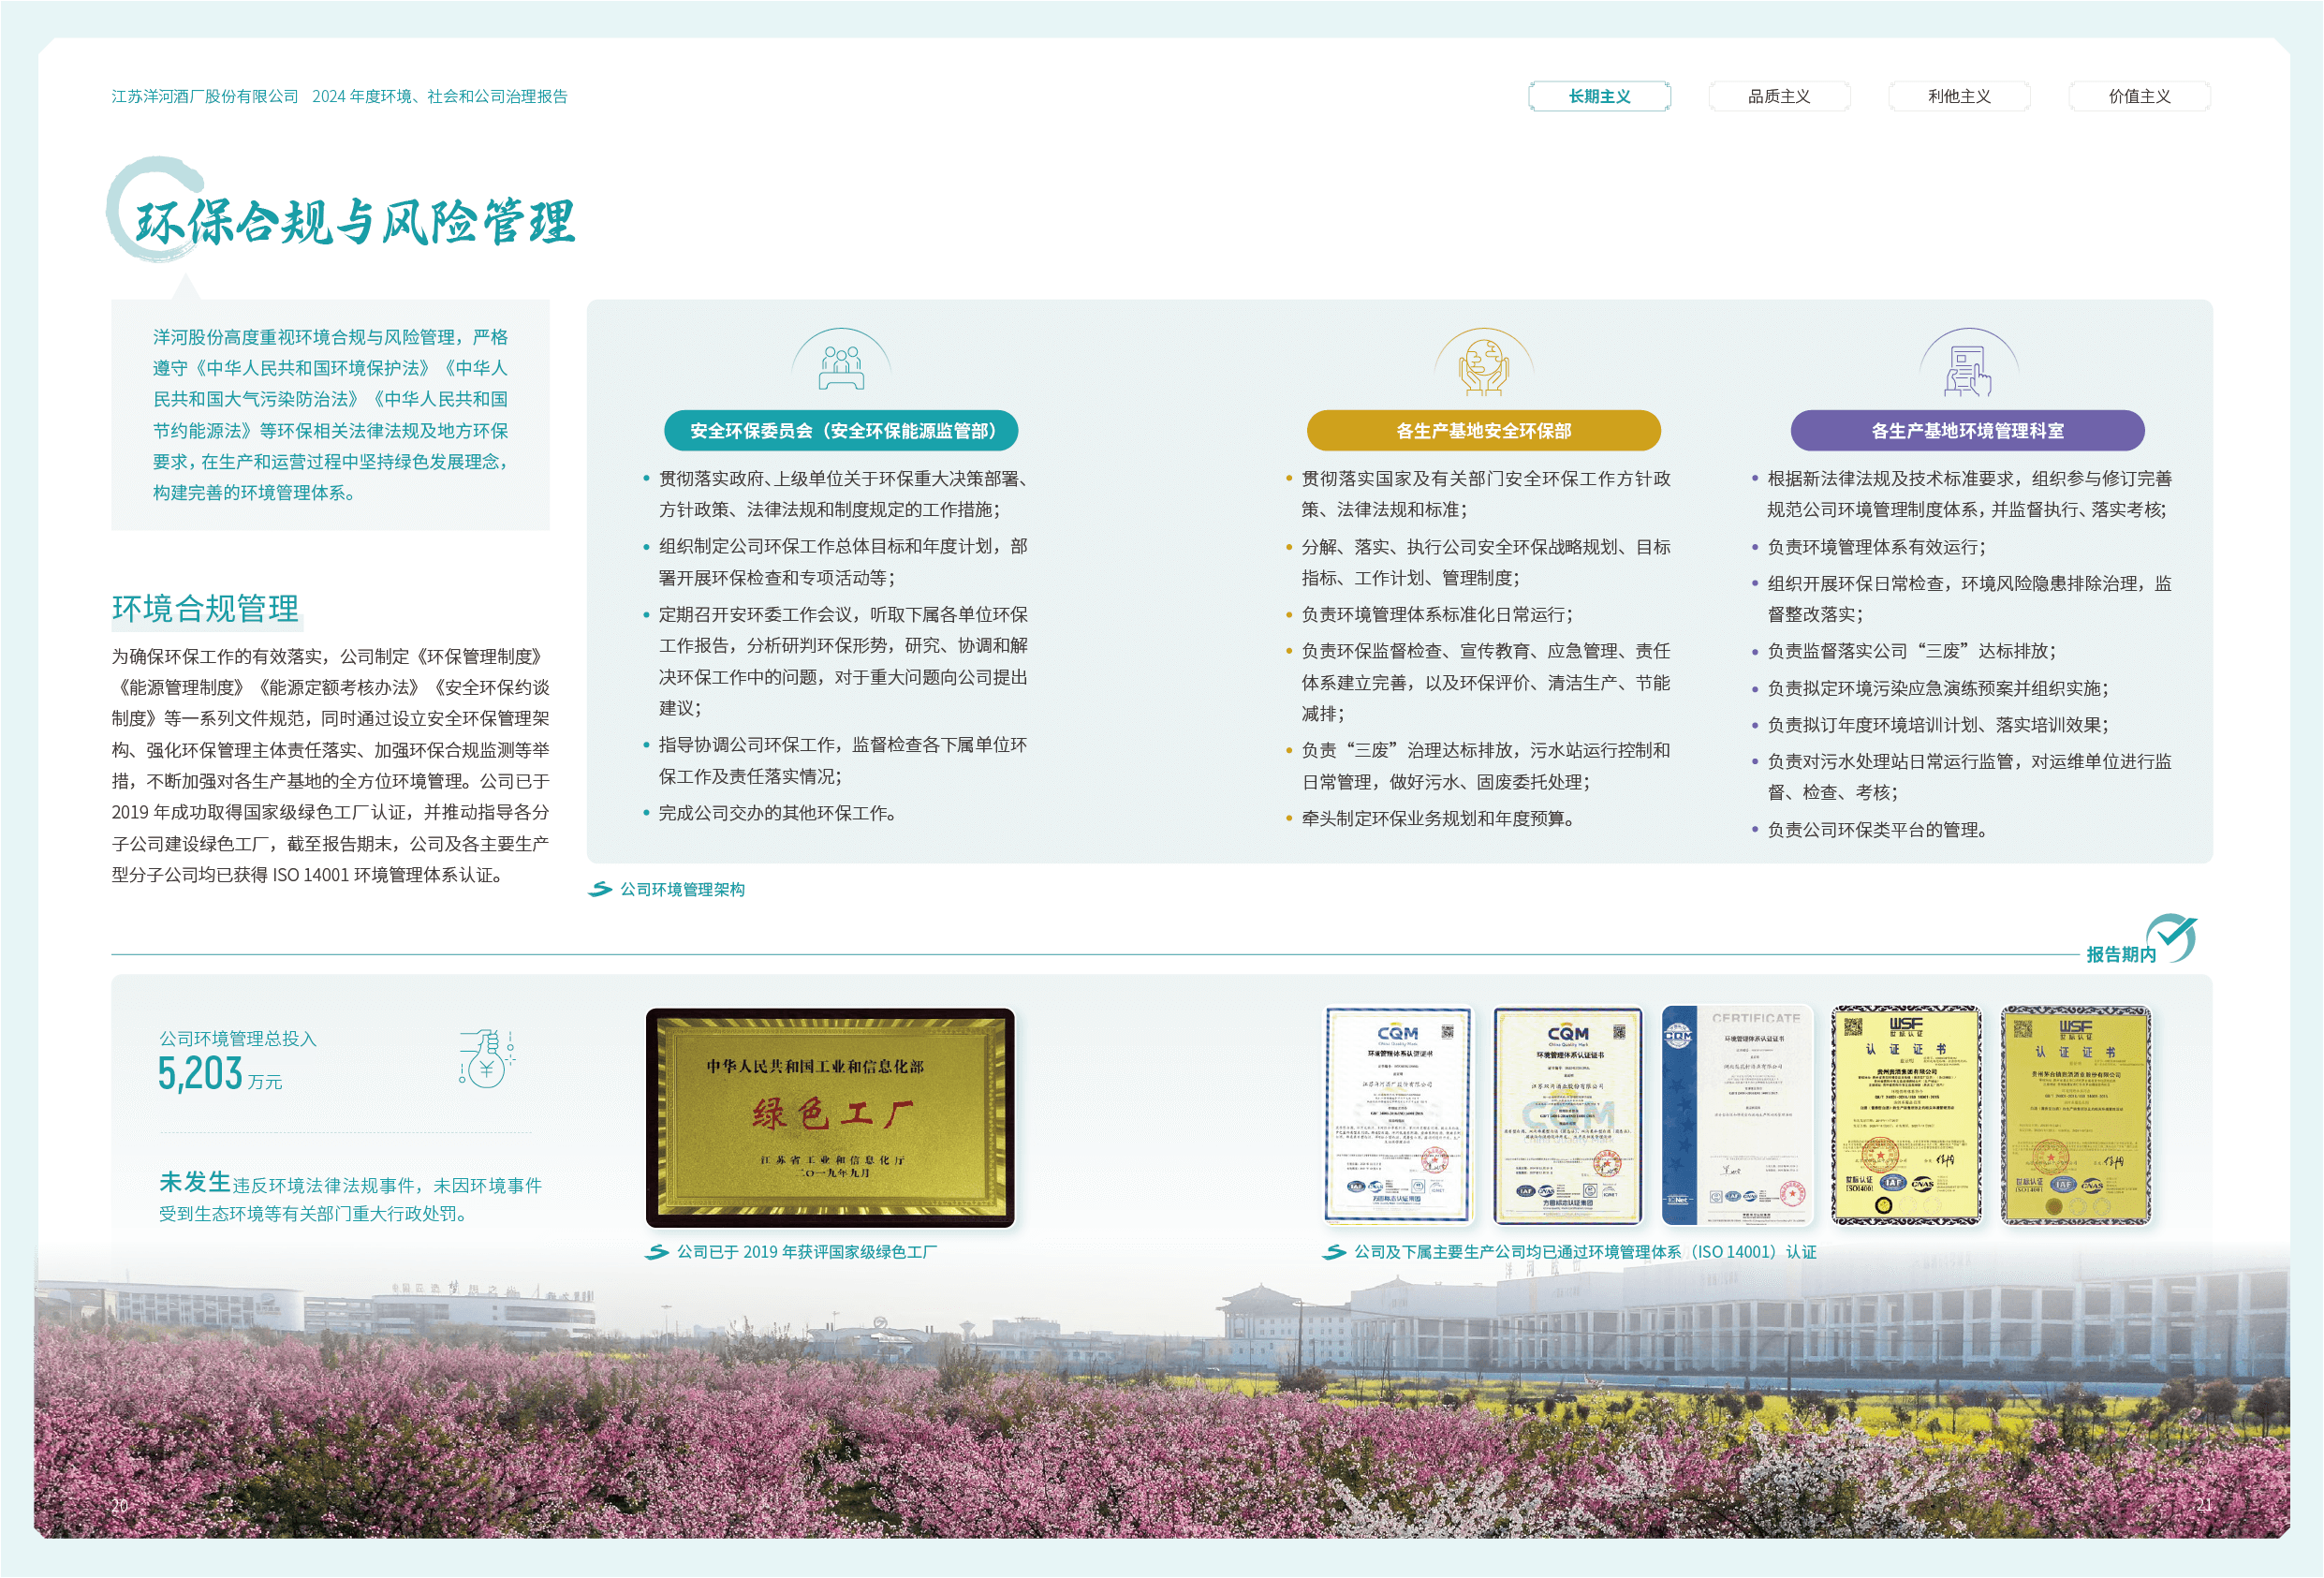Click the teal 安全环保委员会 header pill
Screen dimensions: 2324x1578
[841, 431]
